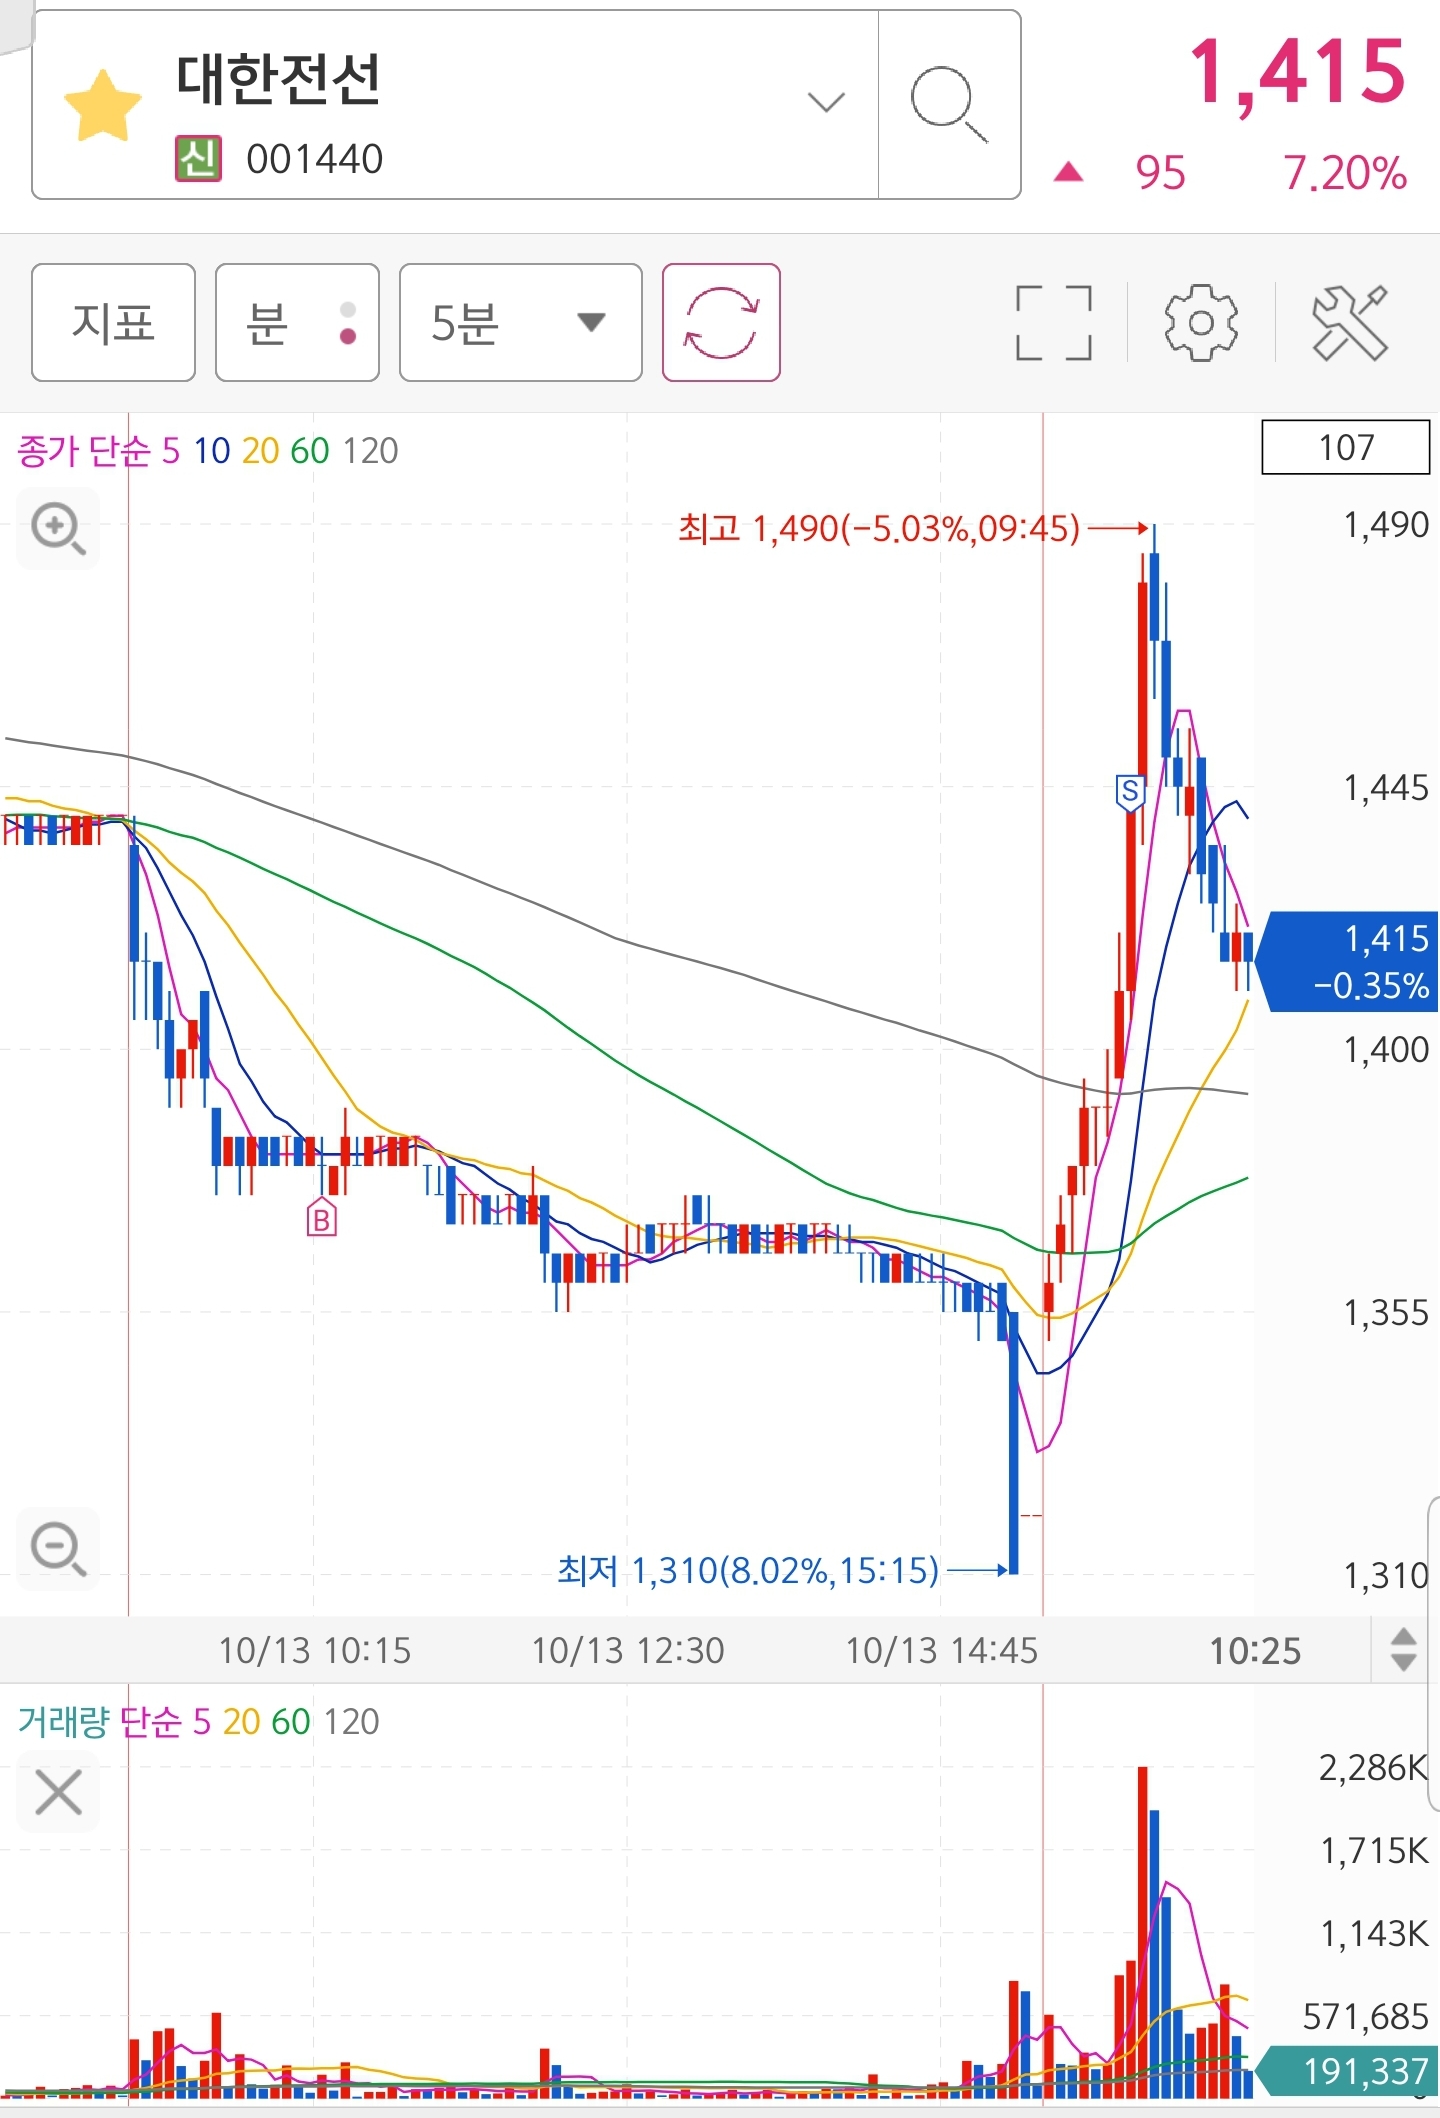This screenshot has height=2118, width=1440.
Task: Open chart settings gear
Action: pos(1201,323)
